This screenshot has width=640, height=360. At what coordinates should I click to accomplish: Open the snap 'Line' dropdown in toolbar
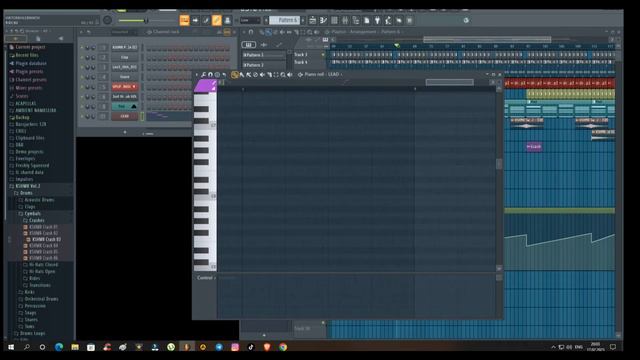tap(250, 20)
